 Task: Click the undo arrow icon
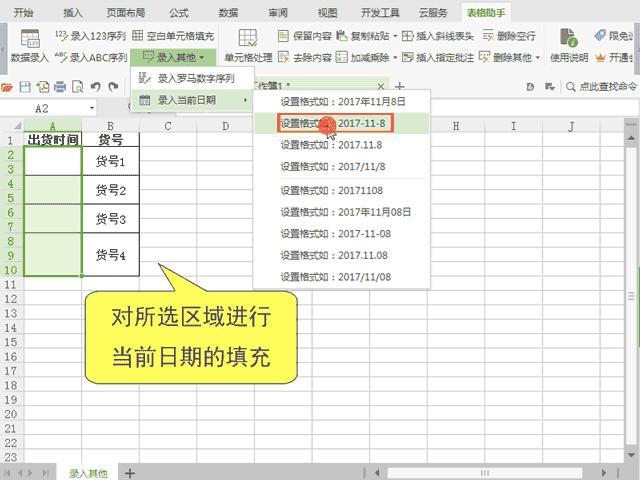point(96,87)
